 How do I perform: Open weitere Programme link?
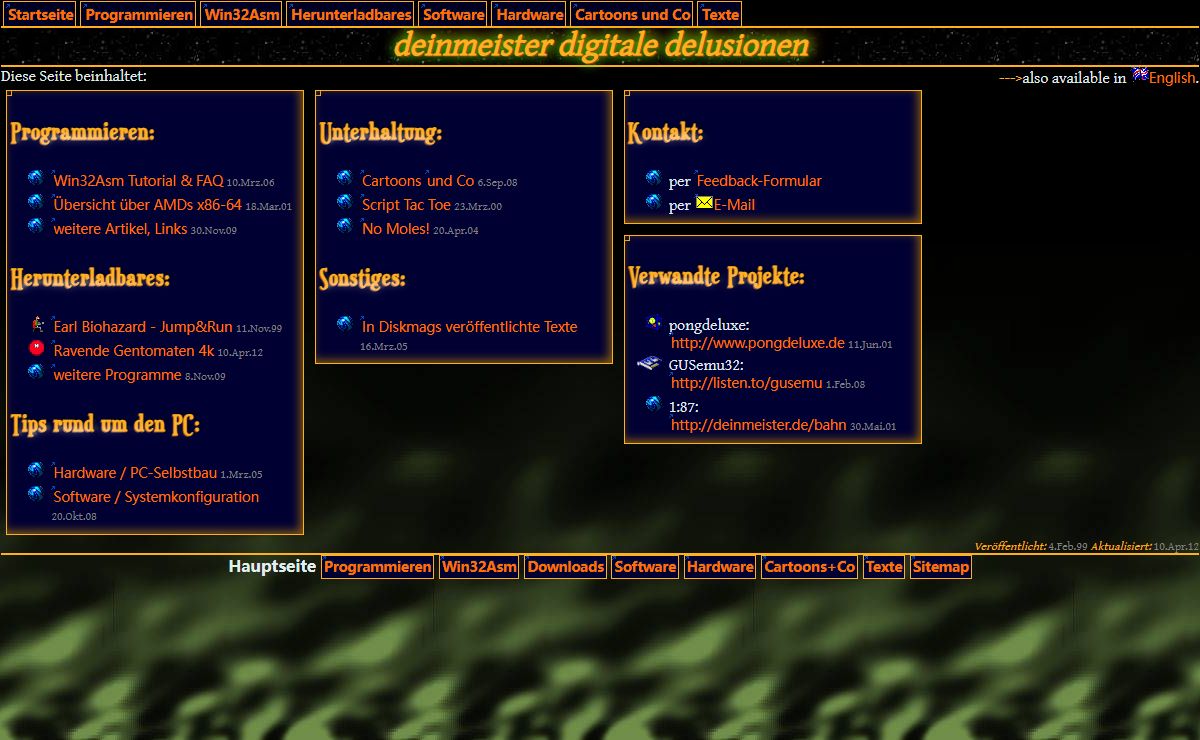tap(117, 375)
